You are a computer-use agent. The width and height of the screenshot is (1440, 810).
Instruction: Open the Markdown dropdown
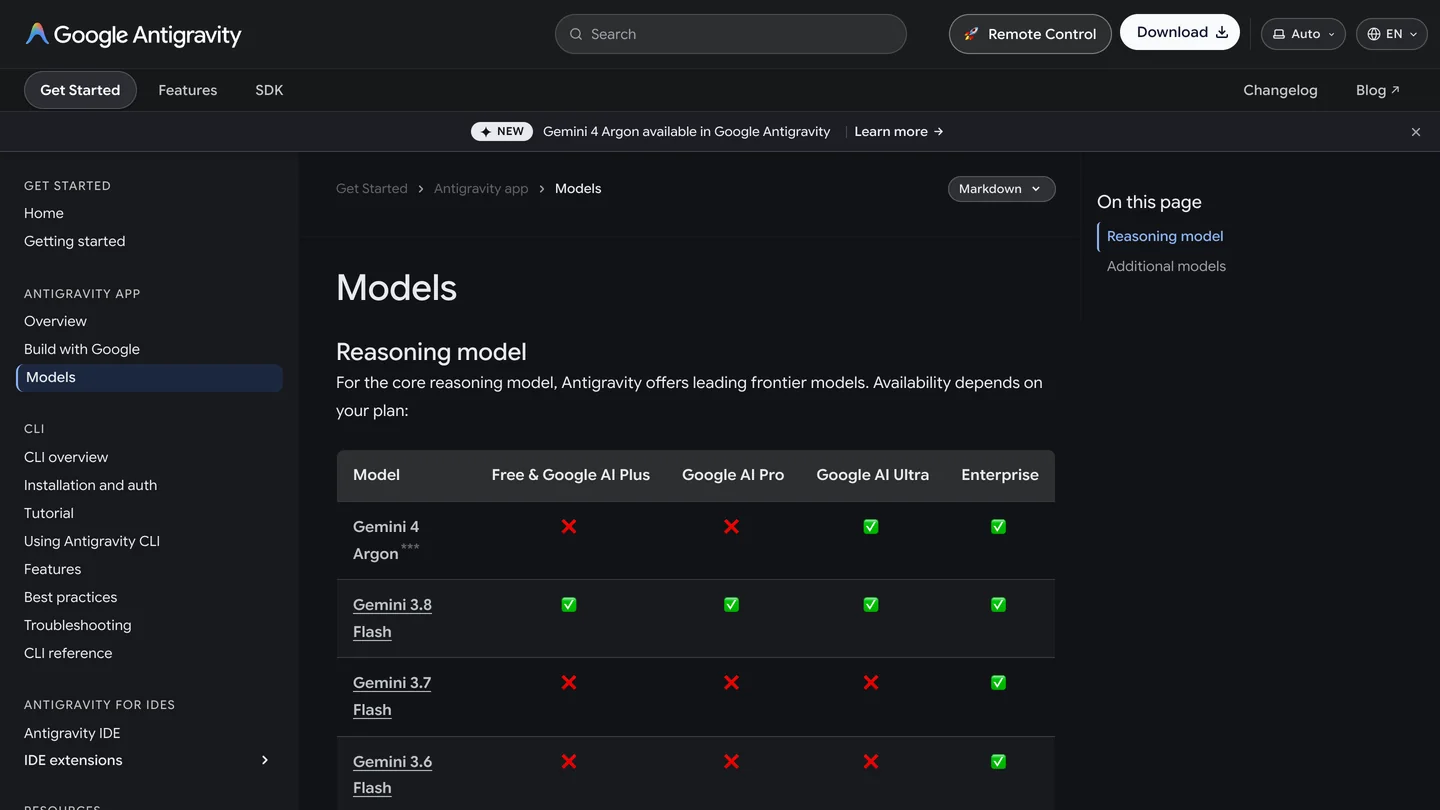click(x=1001, y=189)
